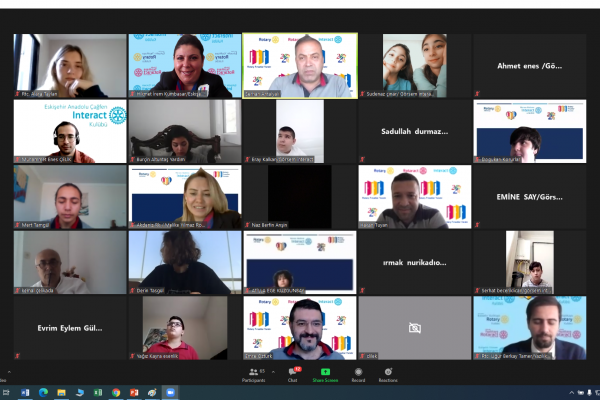600x400 pixels.
Task: Select the Naz Berfin black video tile
Action: coord(300,197)
